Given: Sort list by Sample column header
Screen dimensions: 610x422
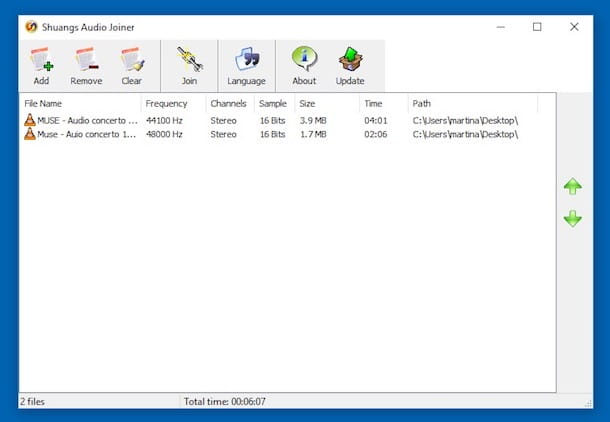Looking at the screenshot, I should click(x=275, y=103).
